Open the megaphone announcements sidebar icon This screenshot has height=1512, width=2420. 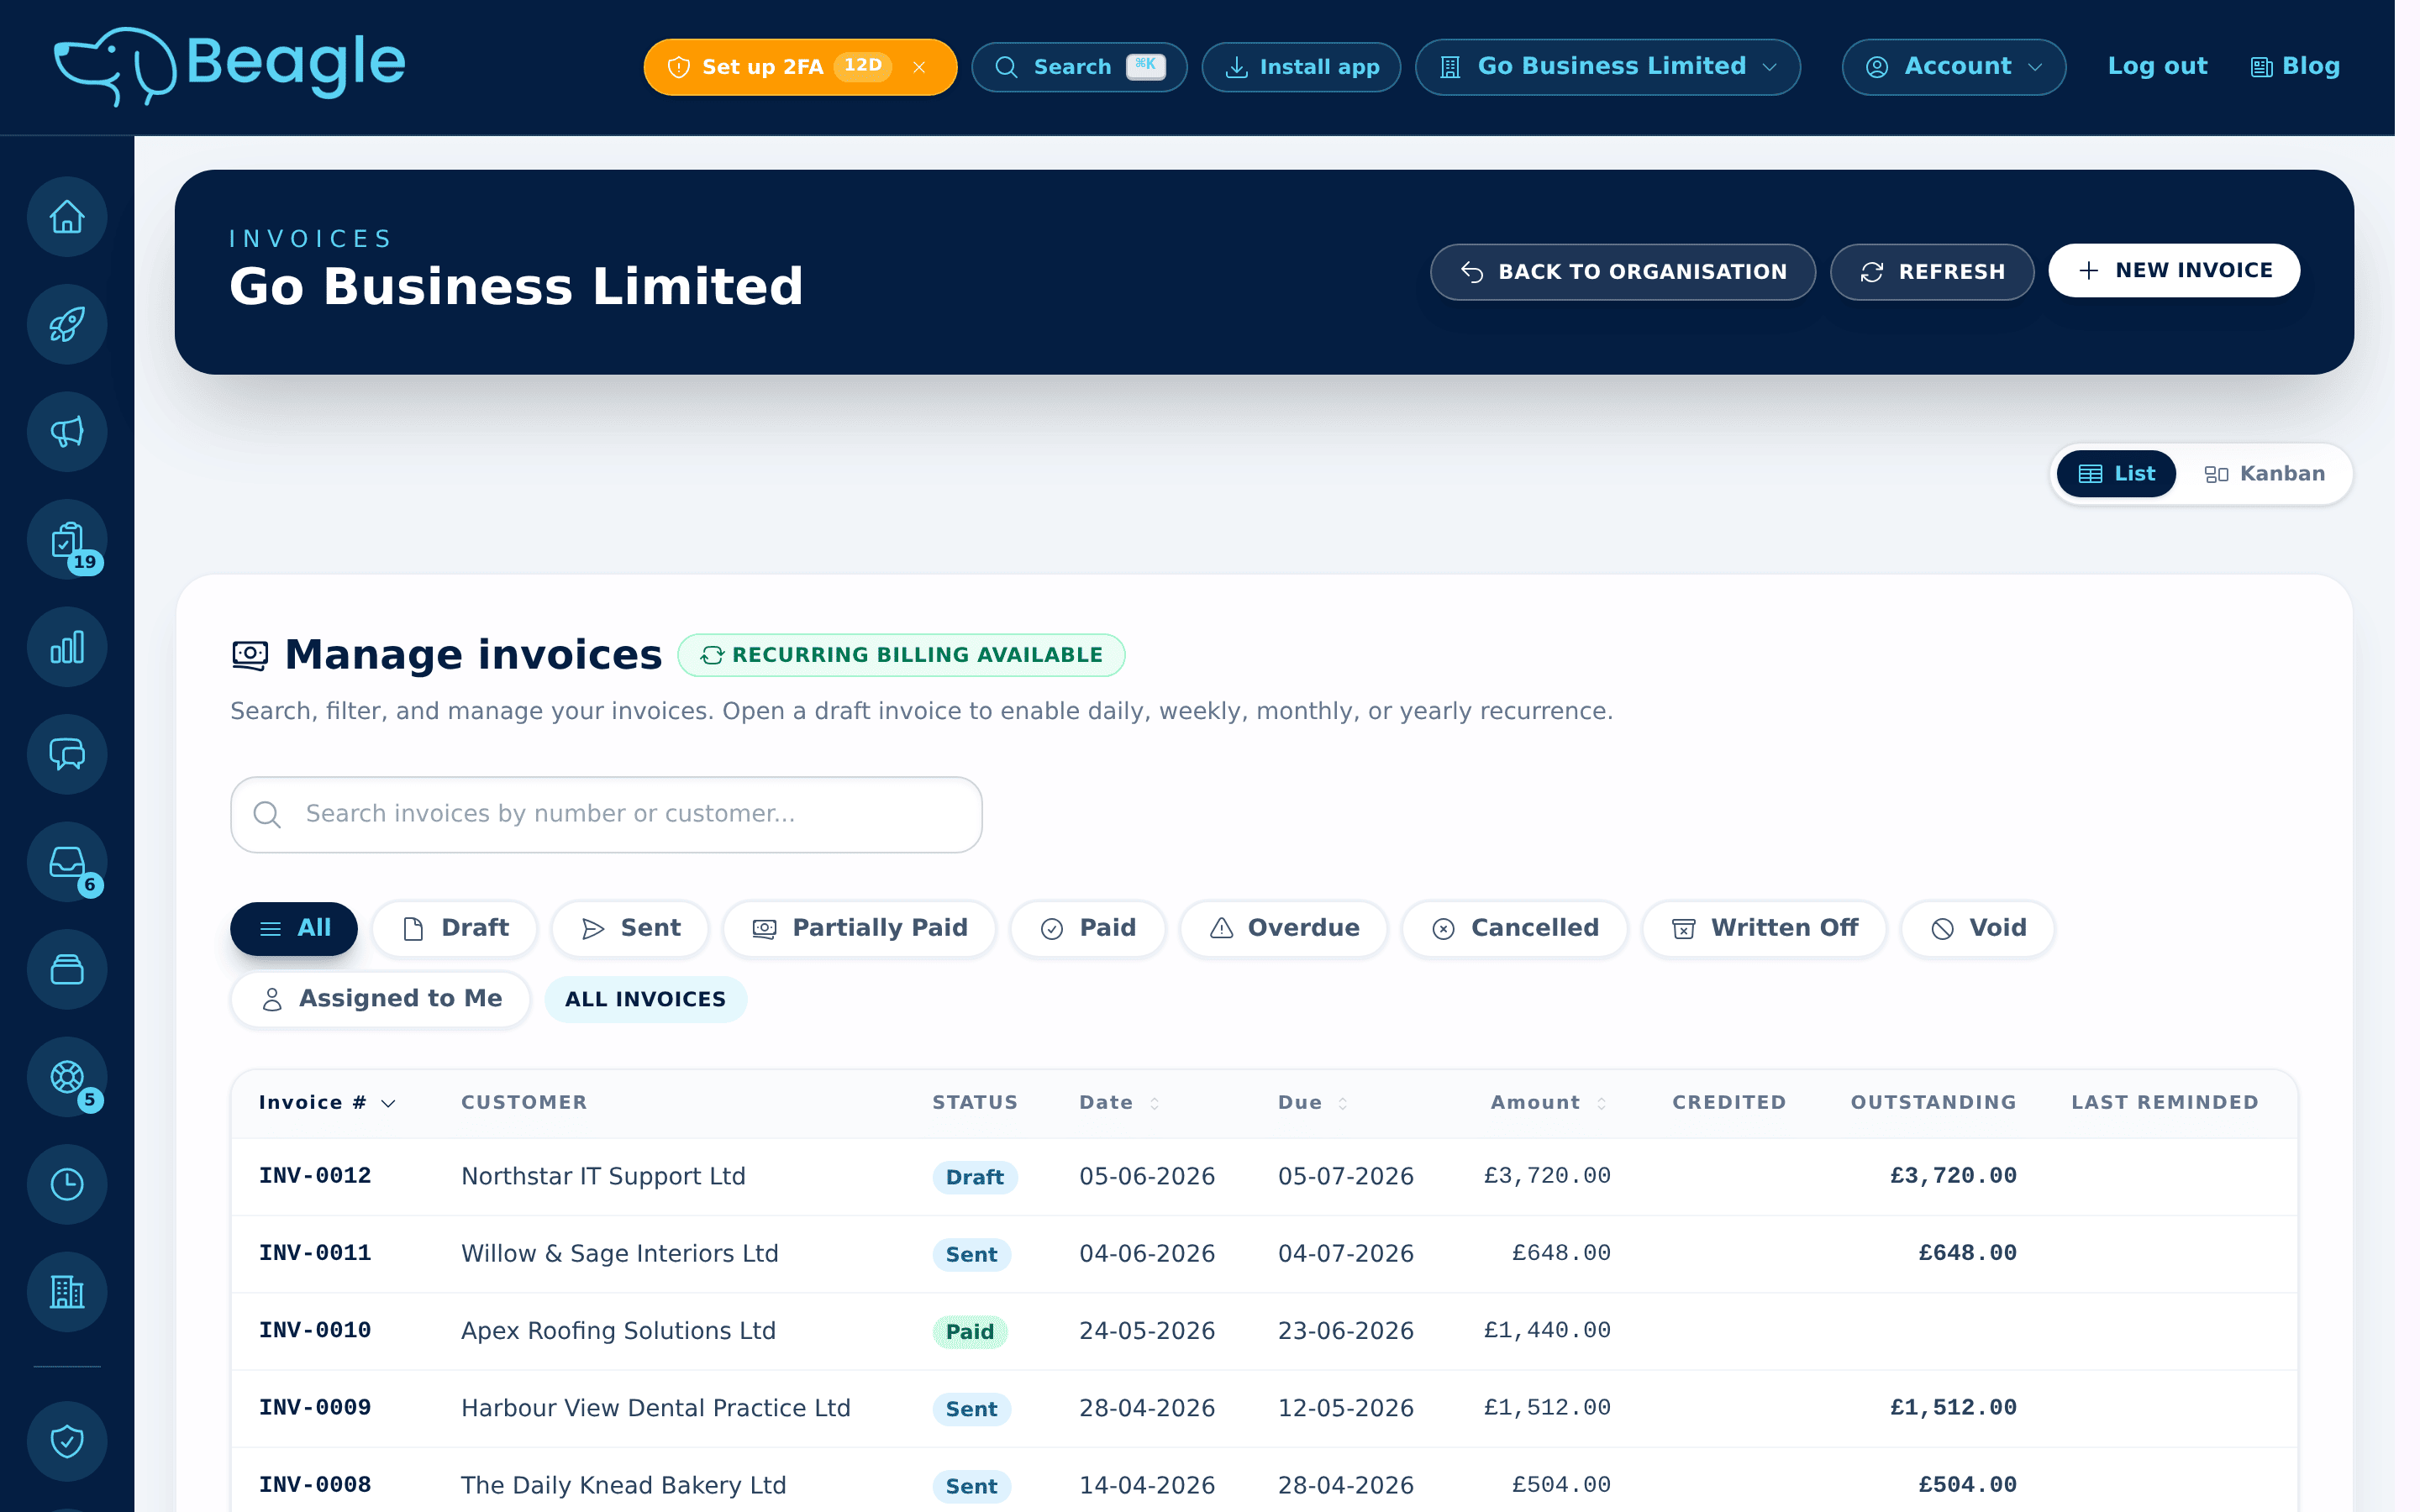[x=67, y=431]
